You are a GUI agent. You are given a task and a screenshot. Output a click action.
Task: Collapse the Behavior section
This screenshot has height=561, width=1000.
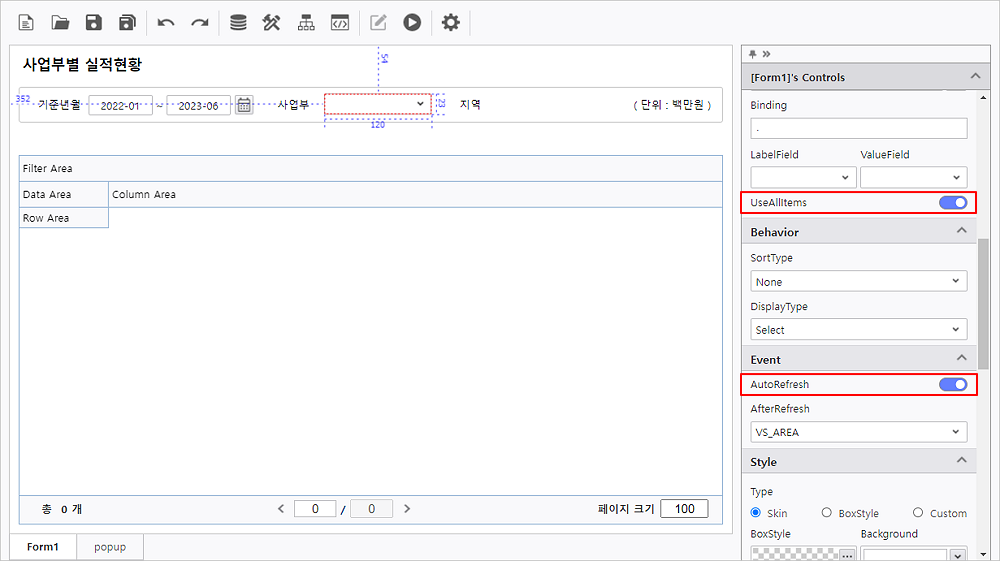[962, 232]
